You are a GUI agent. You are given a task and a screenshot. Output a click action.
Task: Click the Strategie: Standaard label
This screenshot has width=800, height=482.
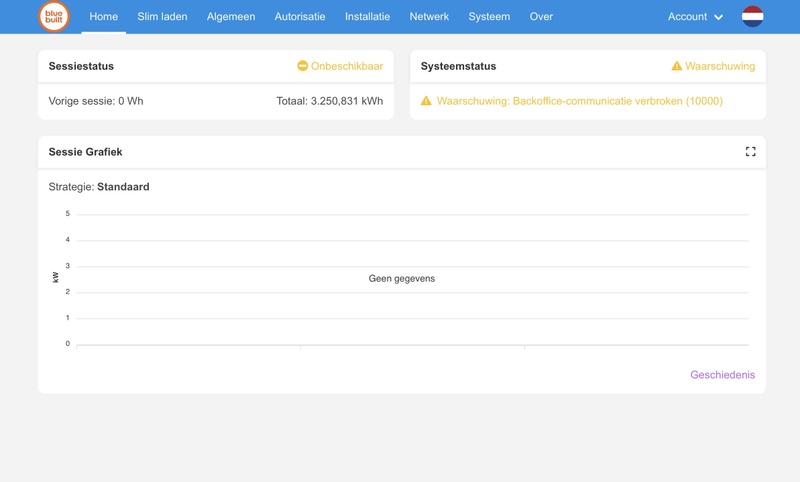99,187
